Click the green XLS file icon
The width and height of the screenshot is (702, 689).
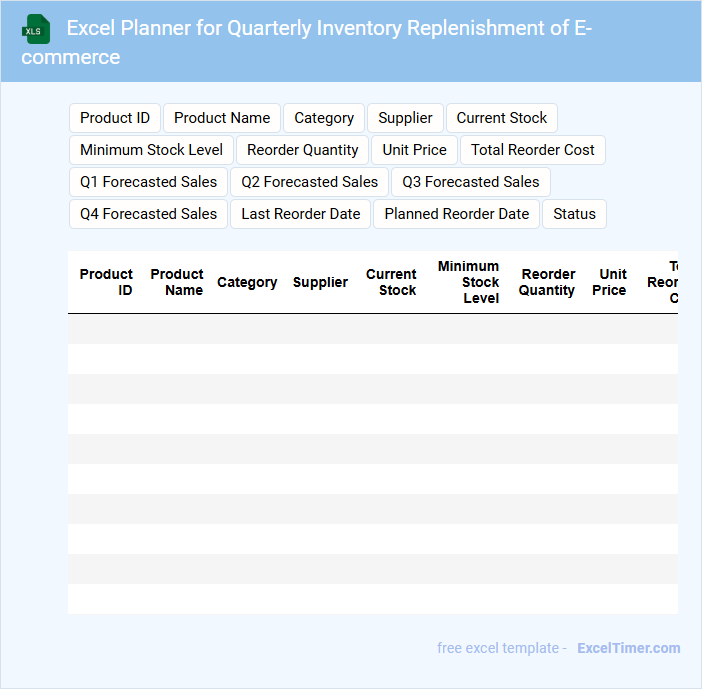click(36, 29)
